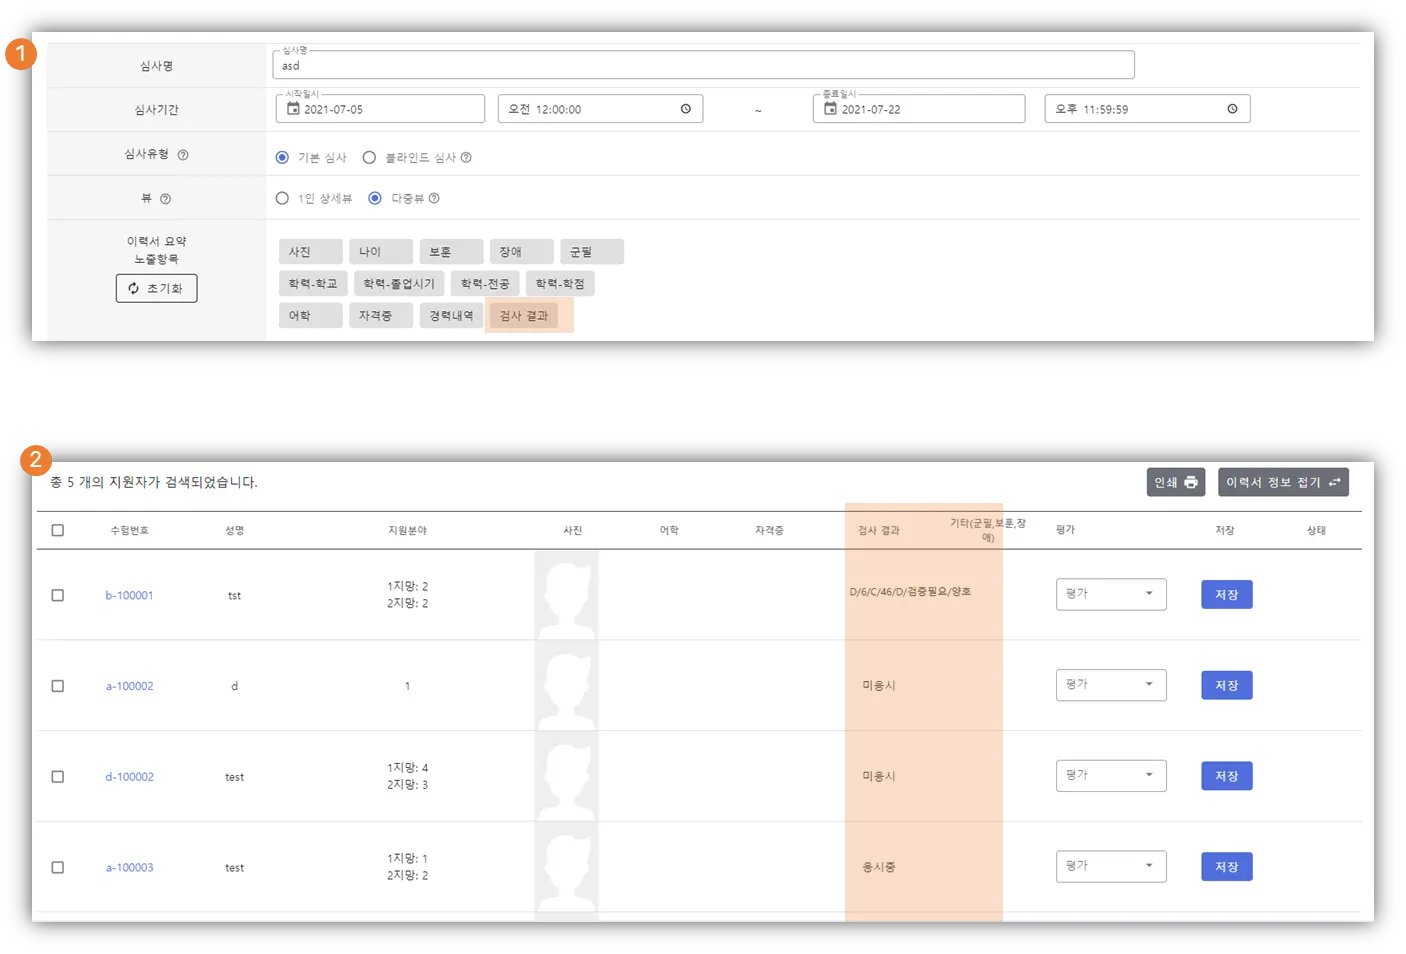Click the start date field 2021-07-05
1406x954 pixels.
(380, 109)
